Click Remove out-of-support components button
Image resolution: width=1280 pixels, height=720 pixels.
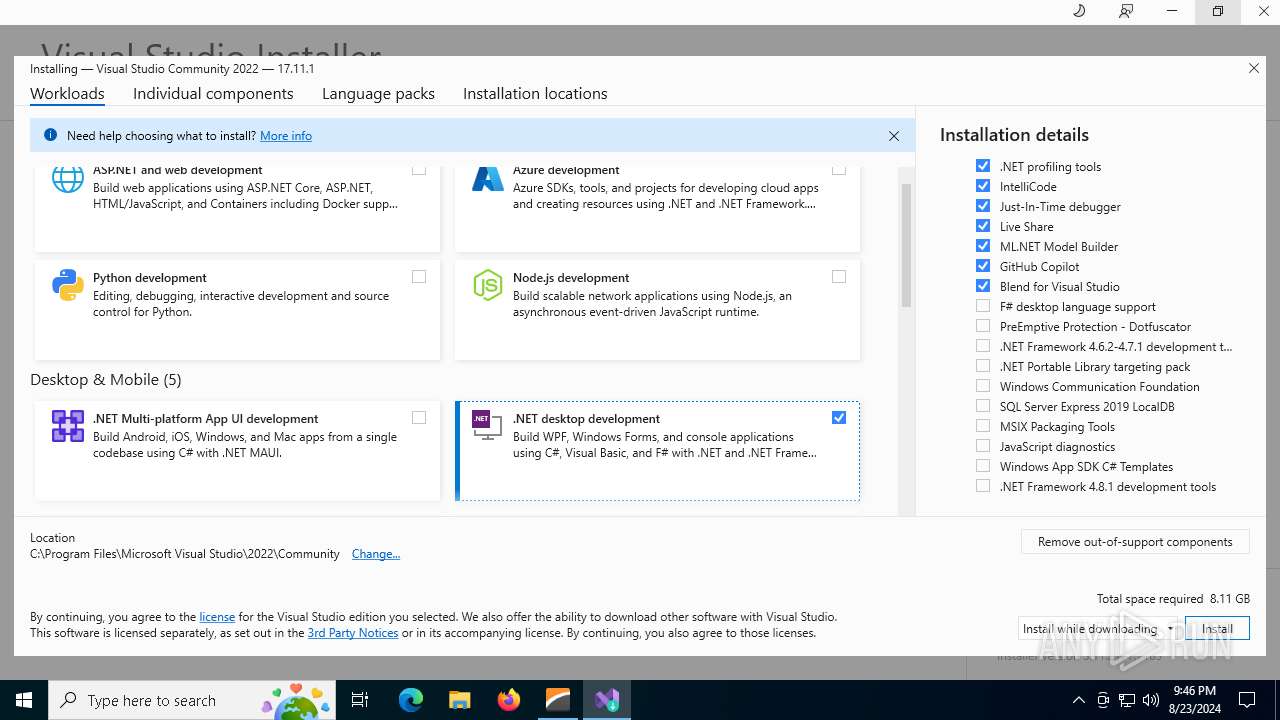[1135, 542]
